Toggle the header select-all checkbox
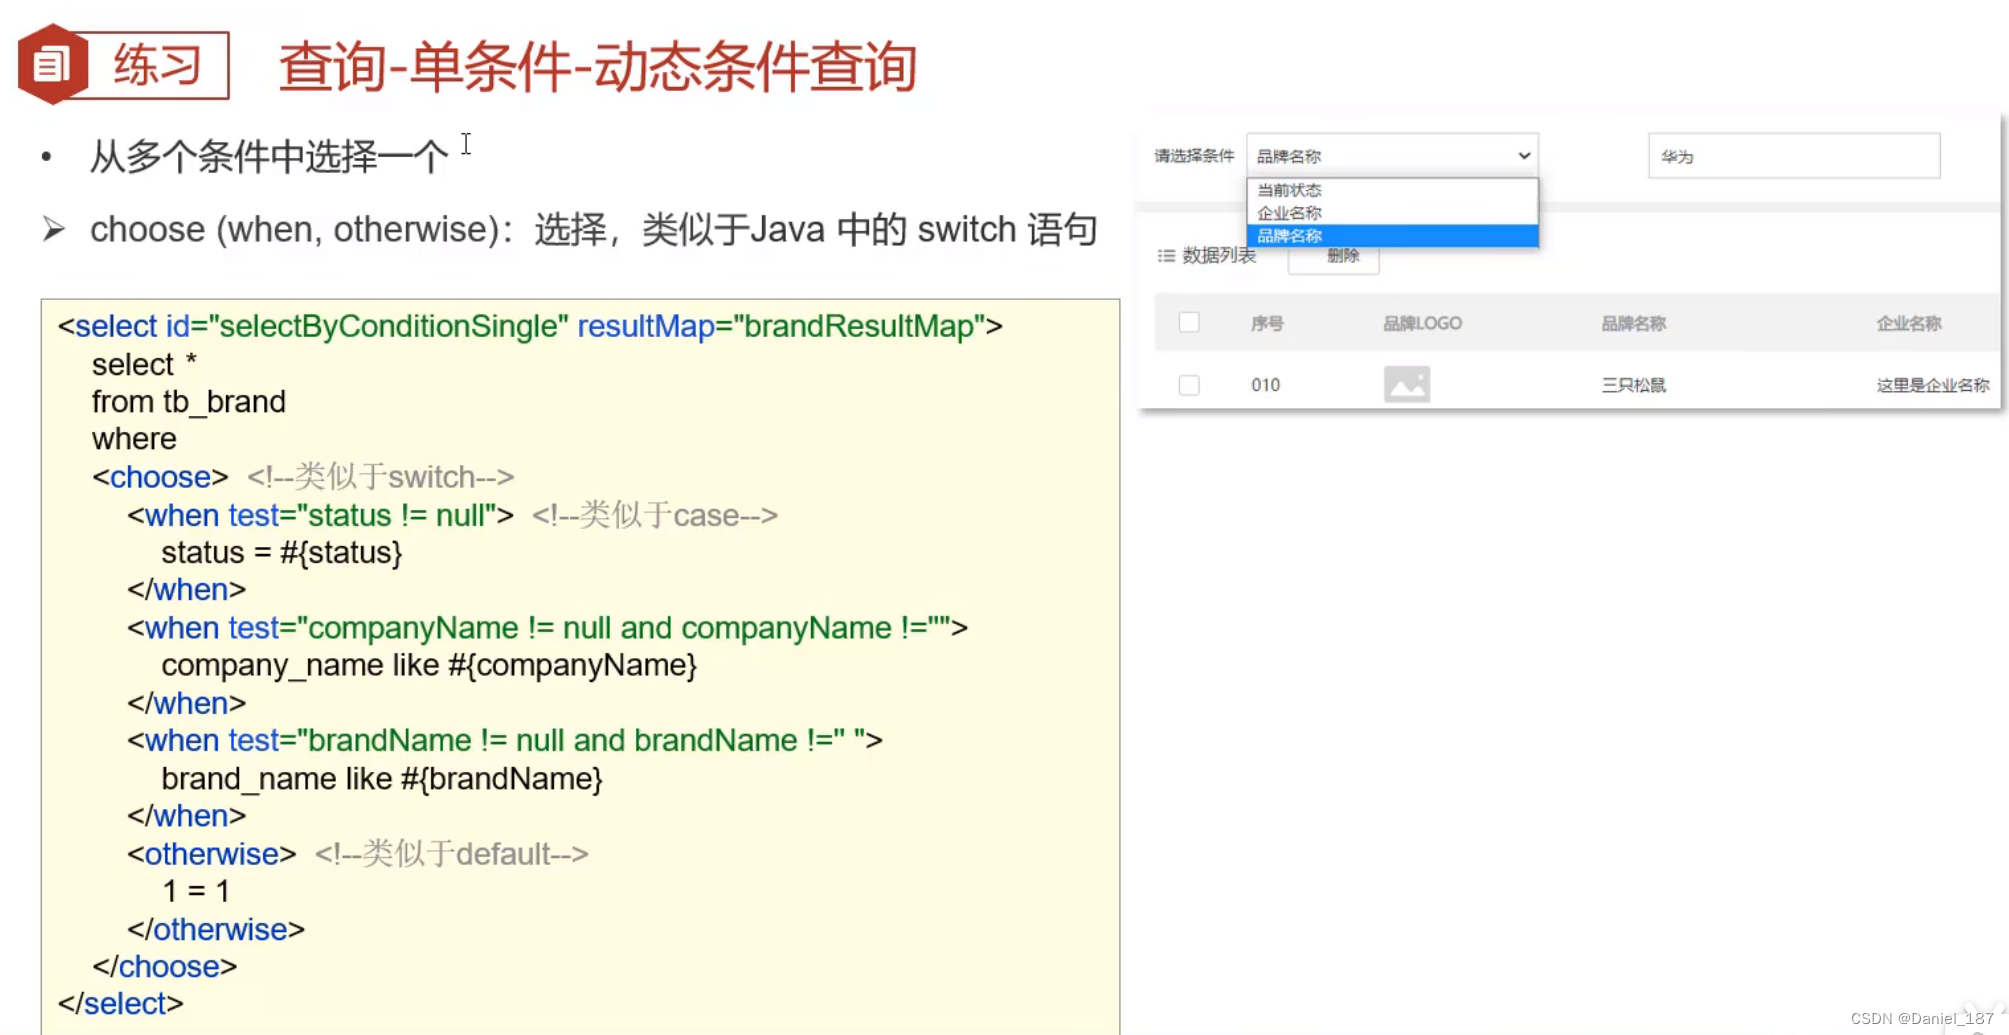 (1188, 322)
